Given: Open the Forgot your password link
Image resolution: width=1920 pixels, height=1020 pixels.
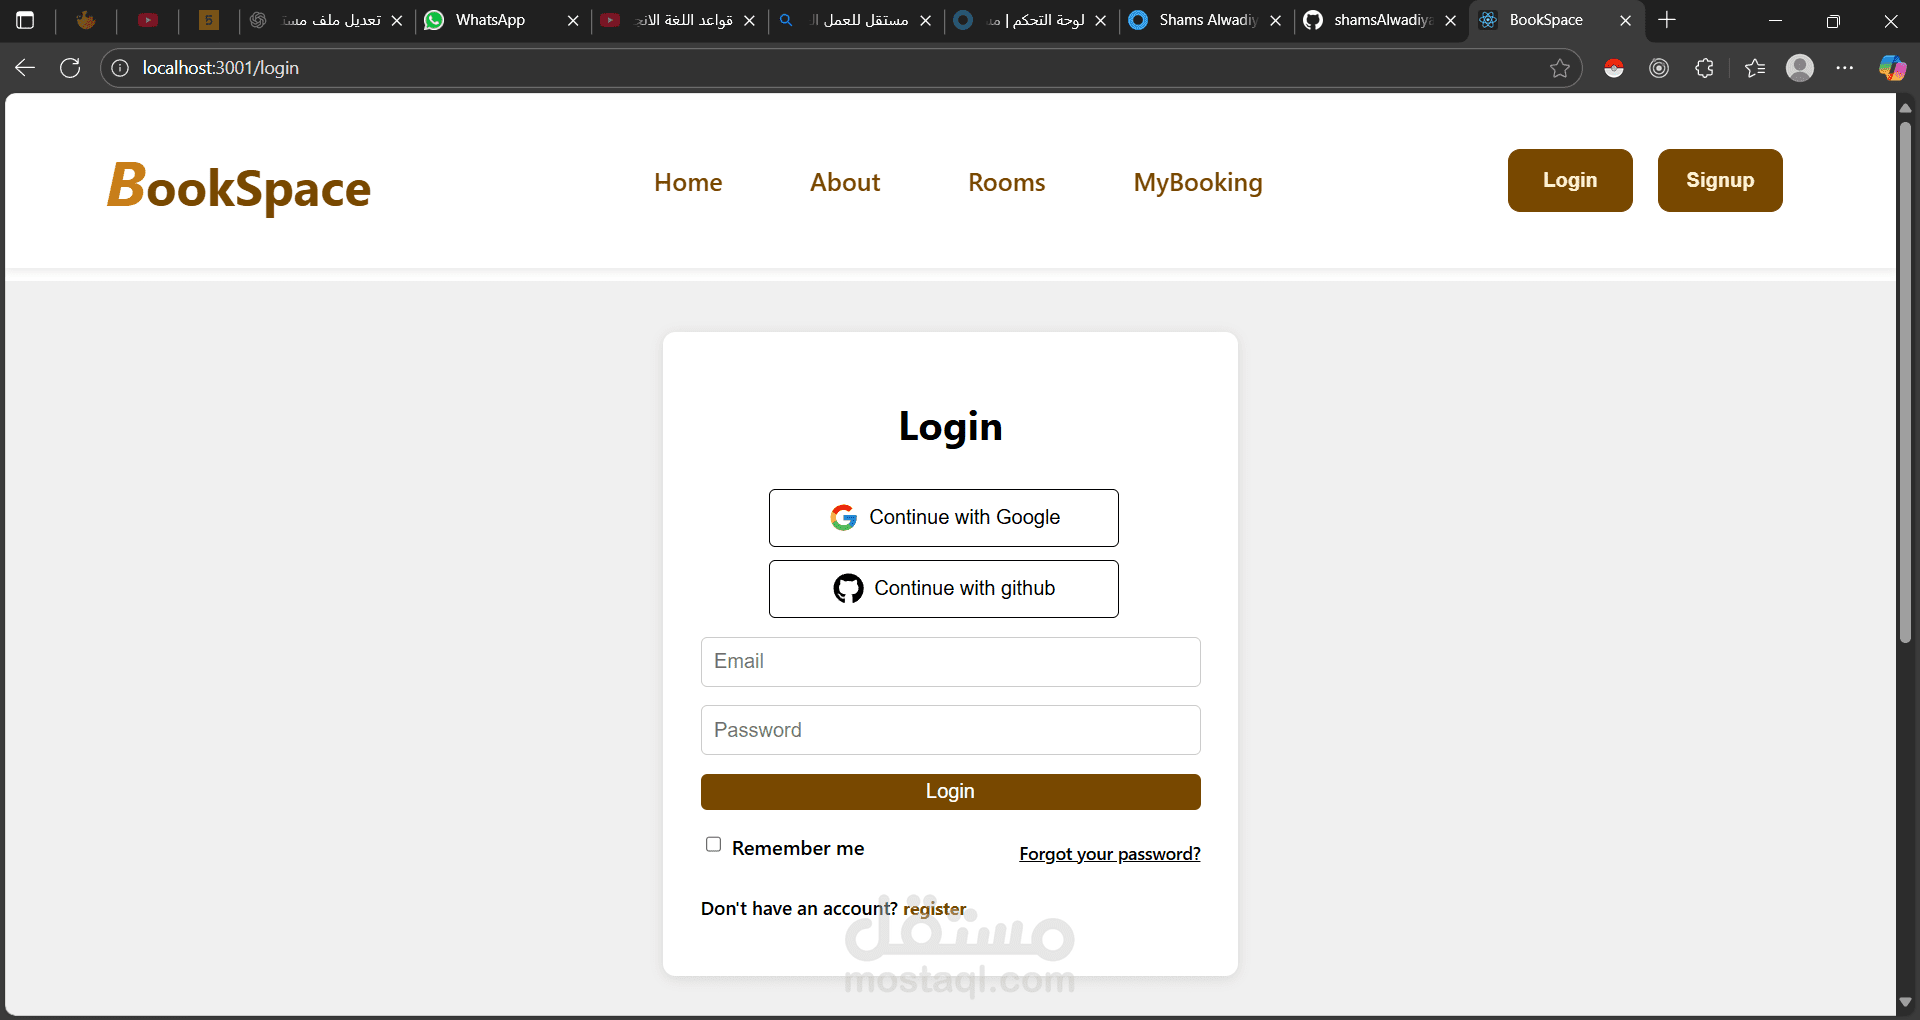Looking at the screenshot, I should point(1110,854).
